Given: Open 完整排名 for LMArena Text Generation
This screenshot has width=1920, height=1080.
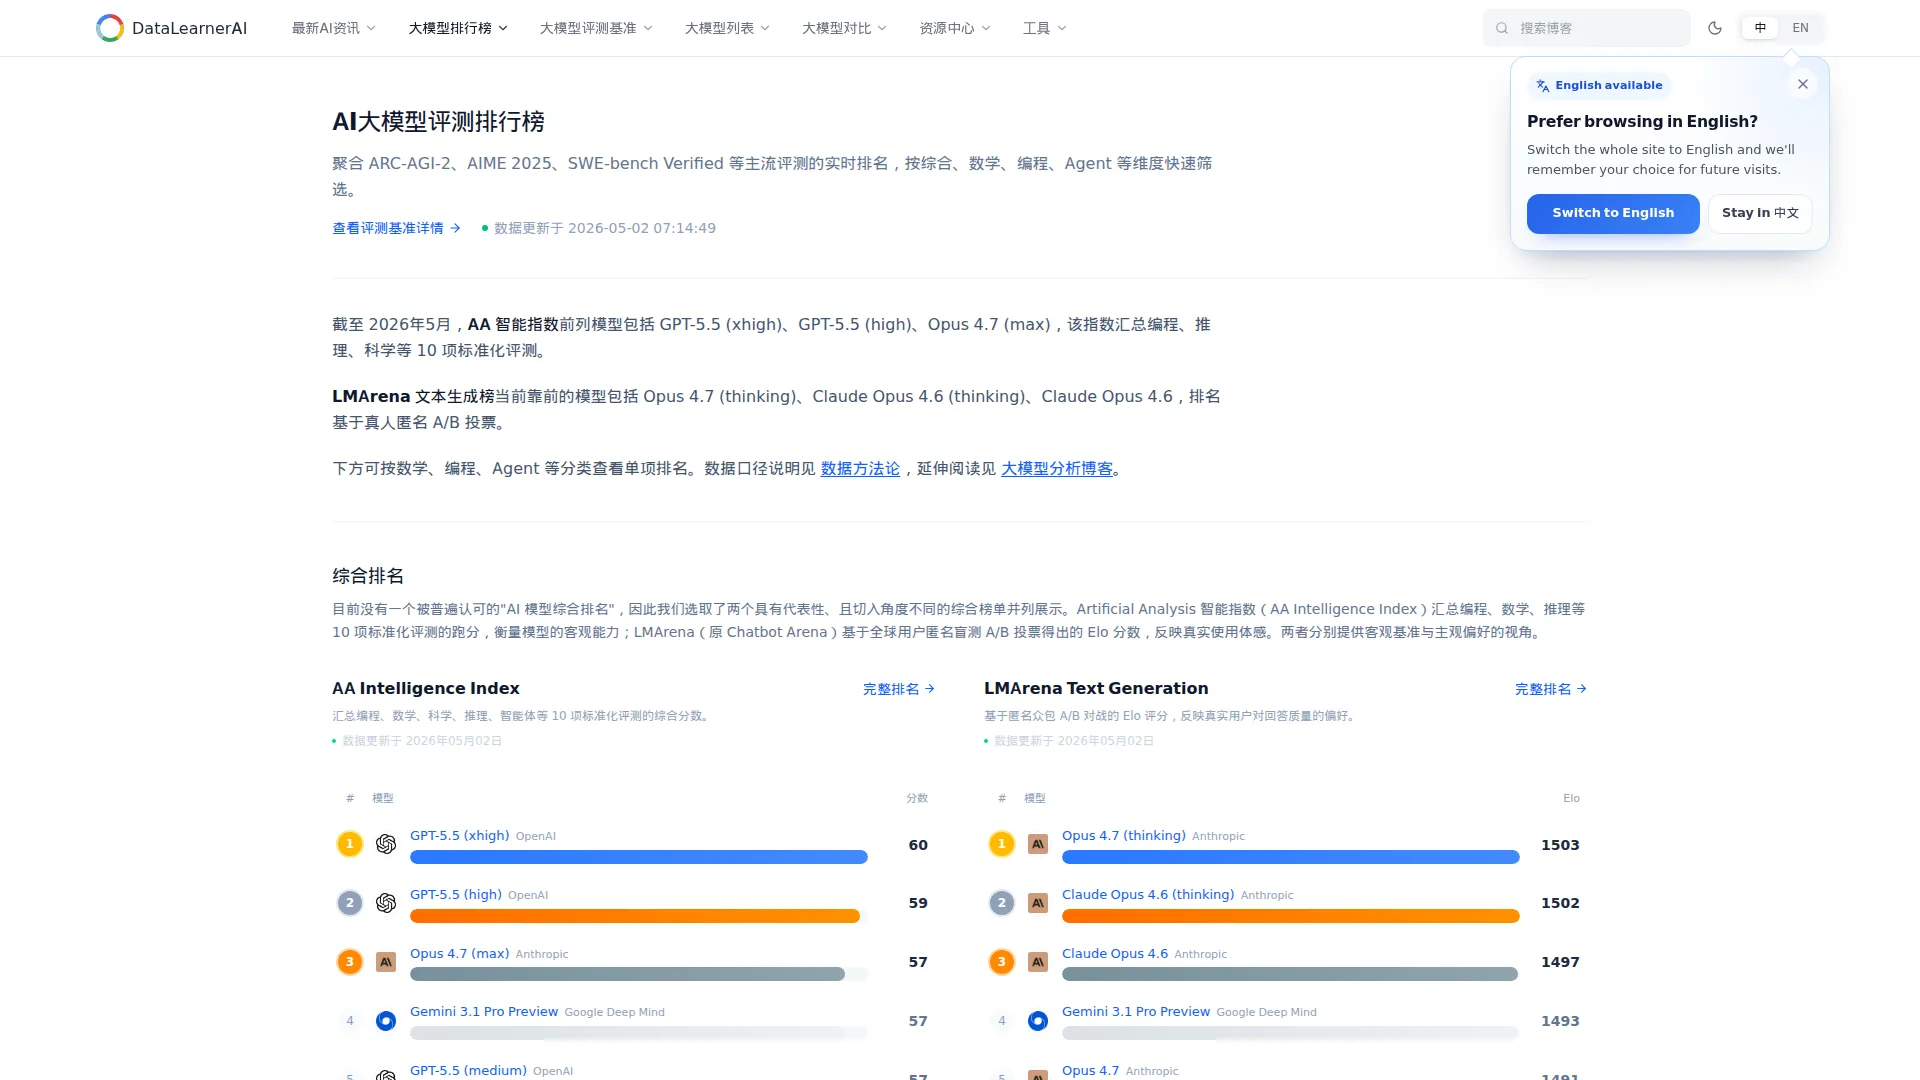Looking at the screenshot, I should point(1551,689).
